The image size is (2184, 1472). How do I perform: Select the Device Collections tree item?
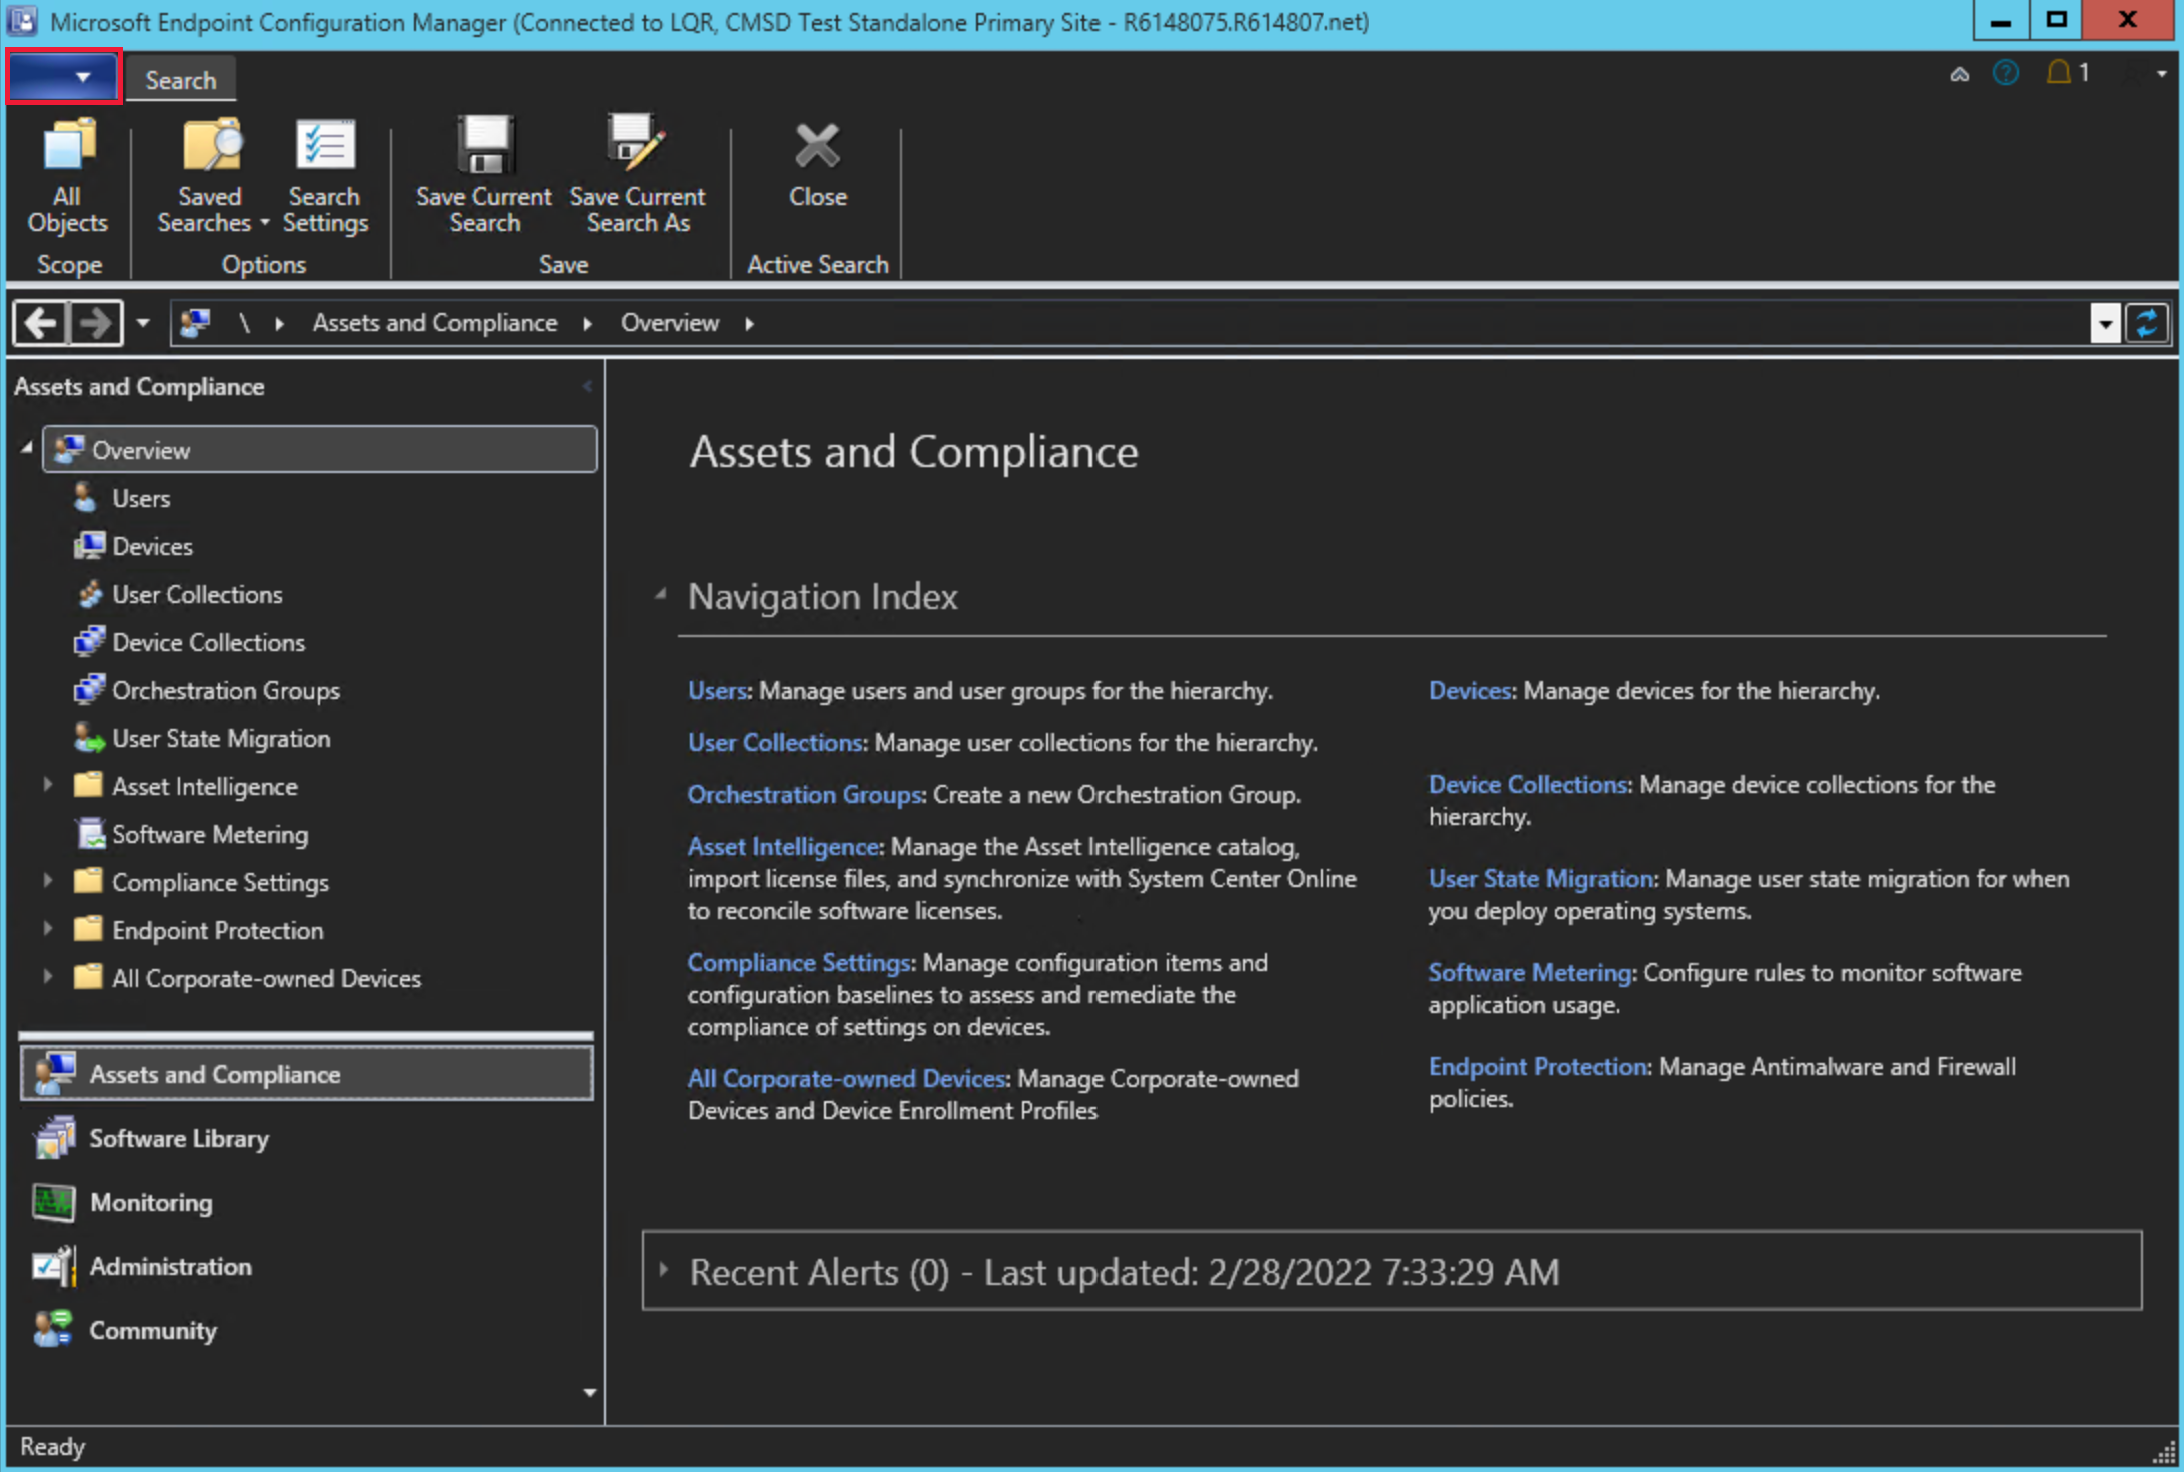click(x=207, y=641)
